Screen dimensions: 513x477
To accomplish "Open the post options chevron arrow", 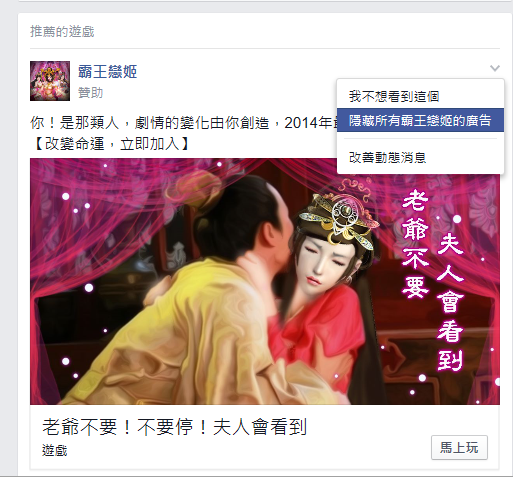I will point(495,68).
